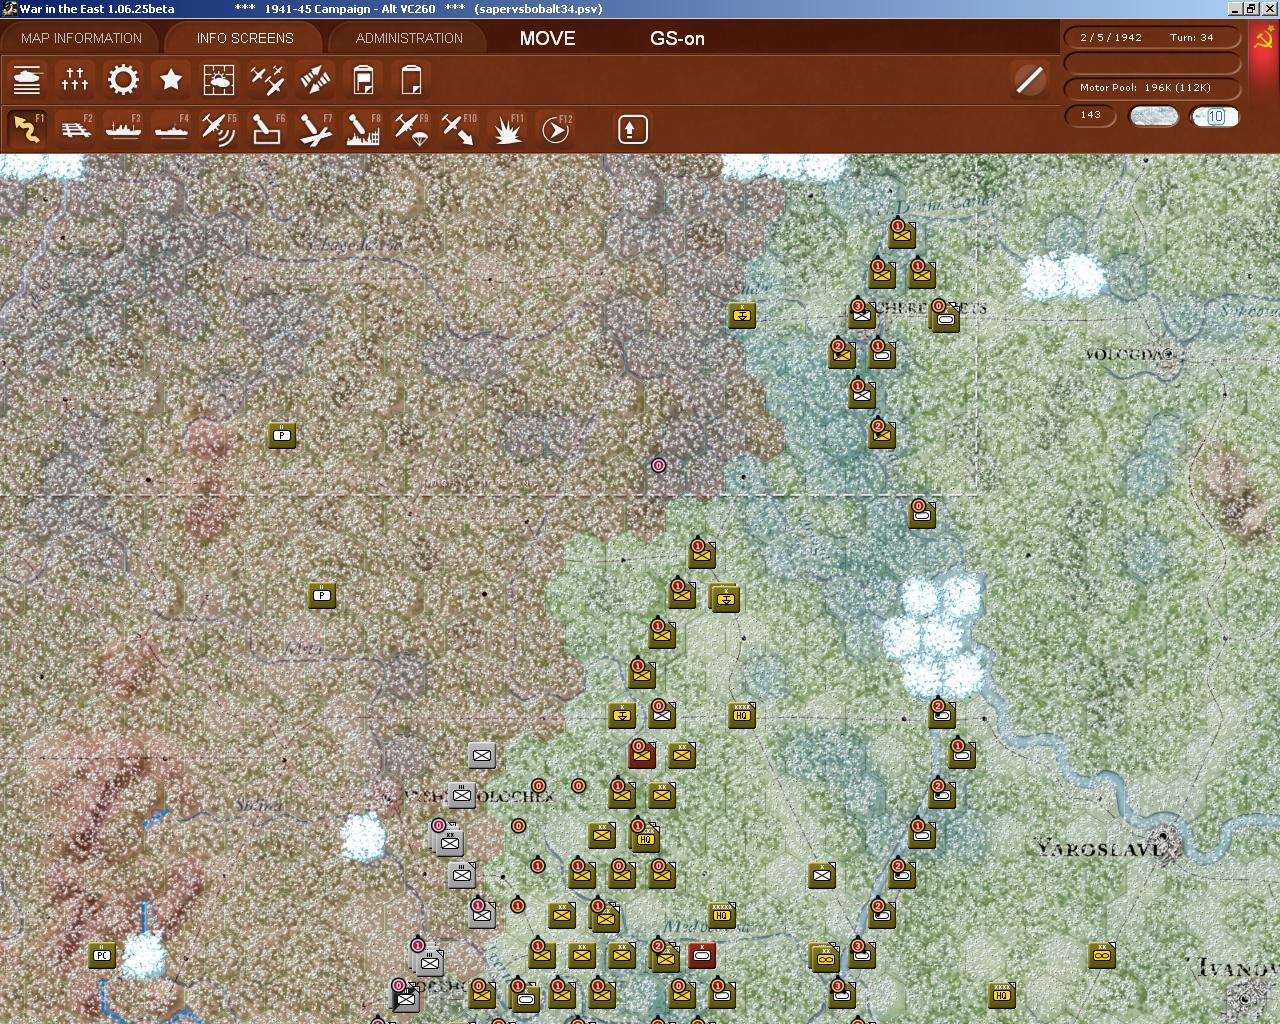Select the F3 naval transport ship button
Viewport: 1280px width, 1024px height.
[x=123, y=129]
